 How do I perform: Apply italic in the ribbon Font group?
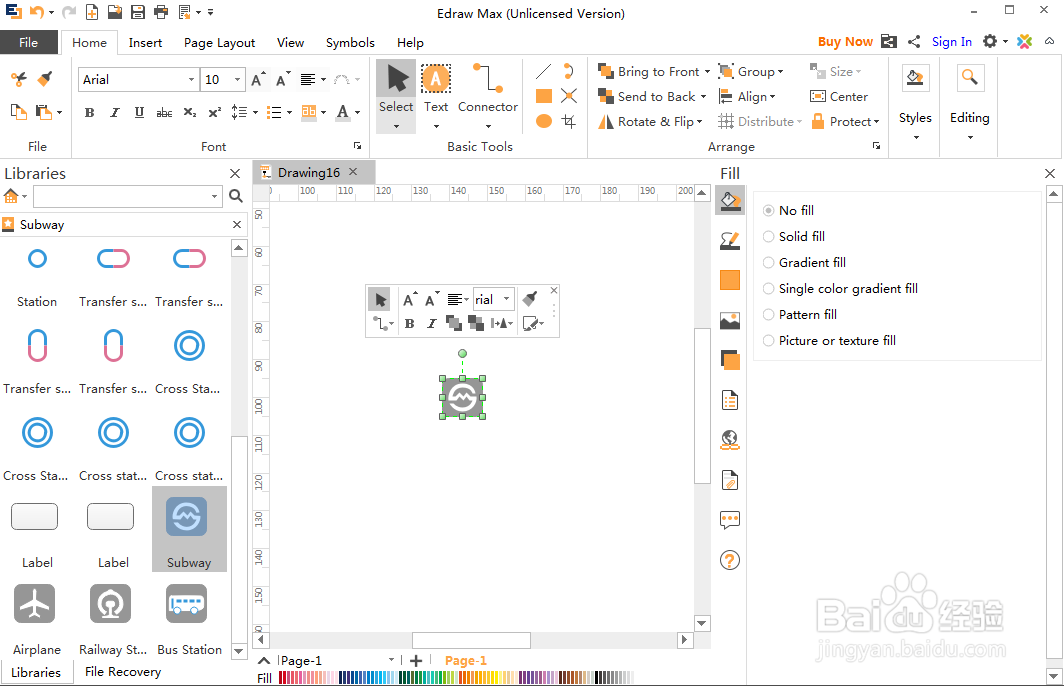(x=115, y=113)
